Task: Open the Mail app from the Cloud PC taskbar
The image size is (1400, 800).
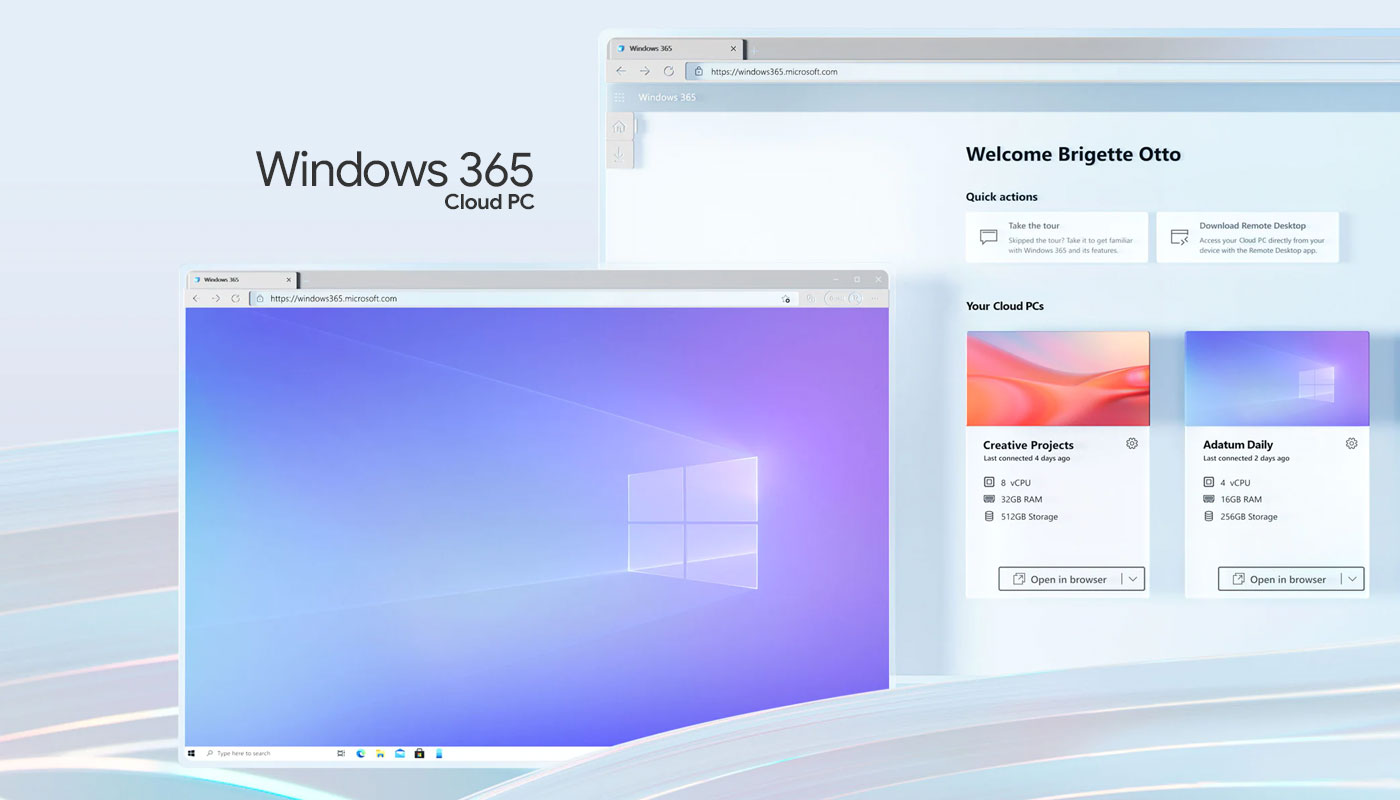Action: (x=400, y=753)
